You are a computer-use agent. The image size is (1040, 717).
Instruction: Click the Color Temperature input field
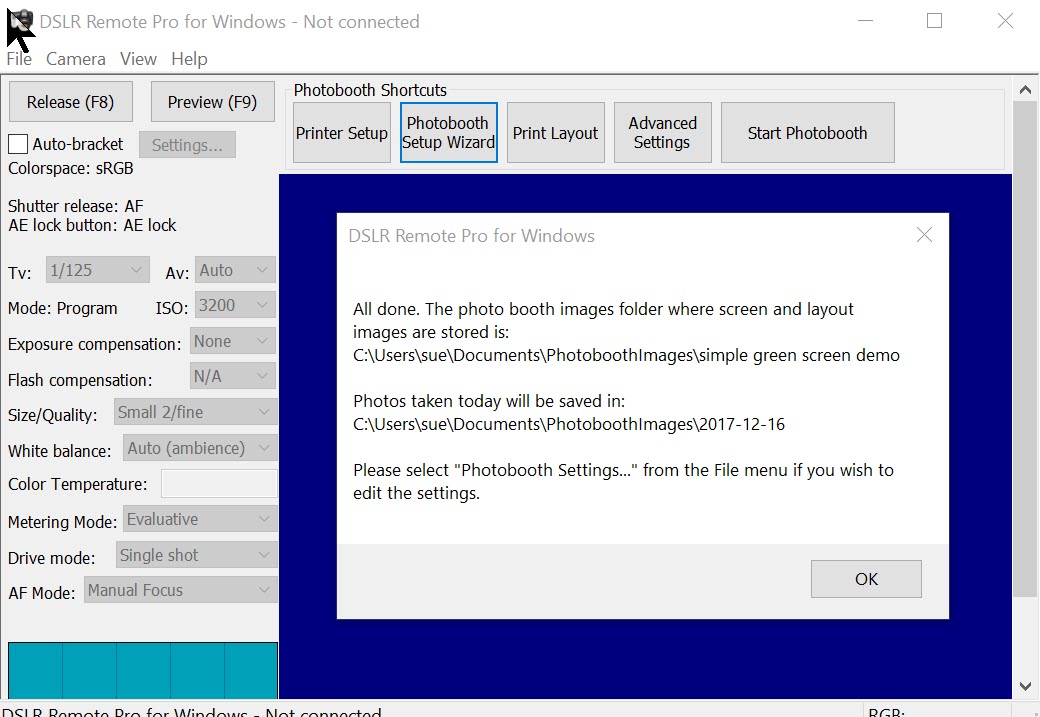pos(219,484)
